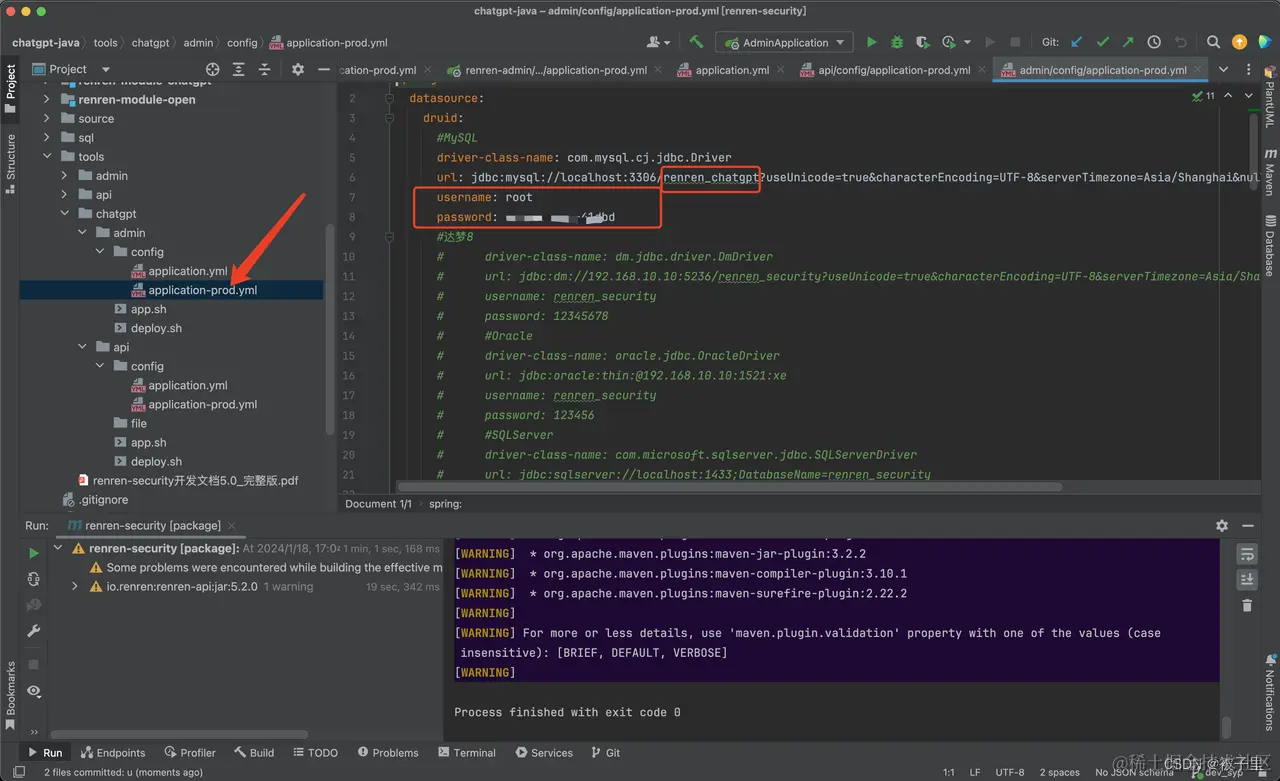Click UTF-8 encoding in status bar
This screenshot has height=781, width=1280.
pyautogui.click(x=1009, y=772)
